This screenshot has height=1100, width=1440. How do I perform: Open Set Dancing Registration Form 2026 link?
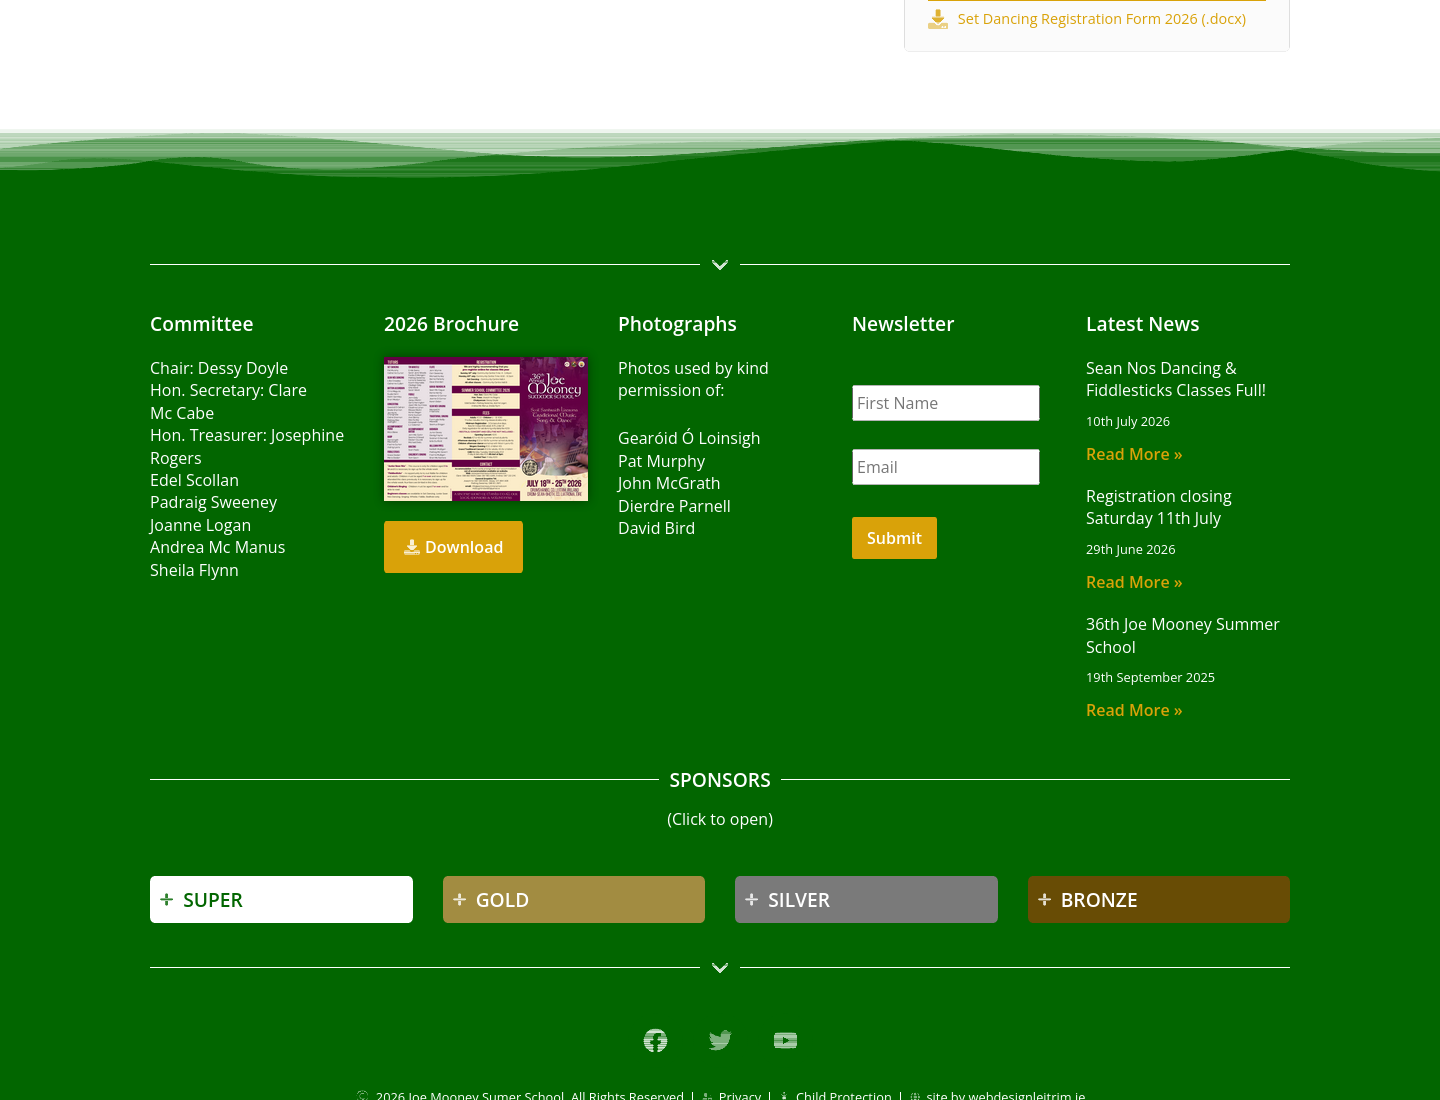click(x=1101, y=19)
